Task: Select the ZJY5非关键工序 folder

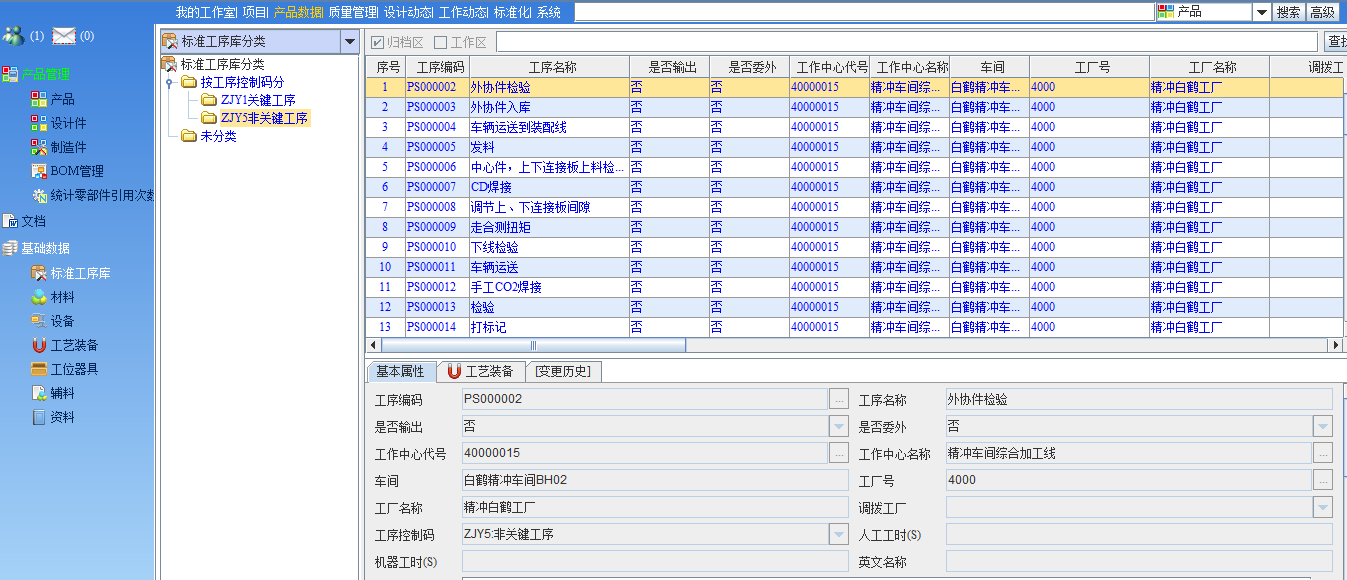Action: pyautogui.click(x=264, y=118)
